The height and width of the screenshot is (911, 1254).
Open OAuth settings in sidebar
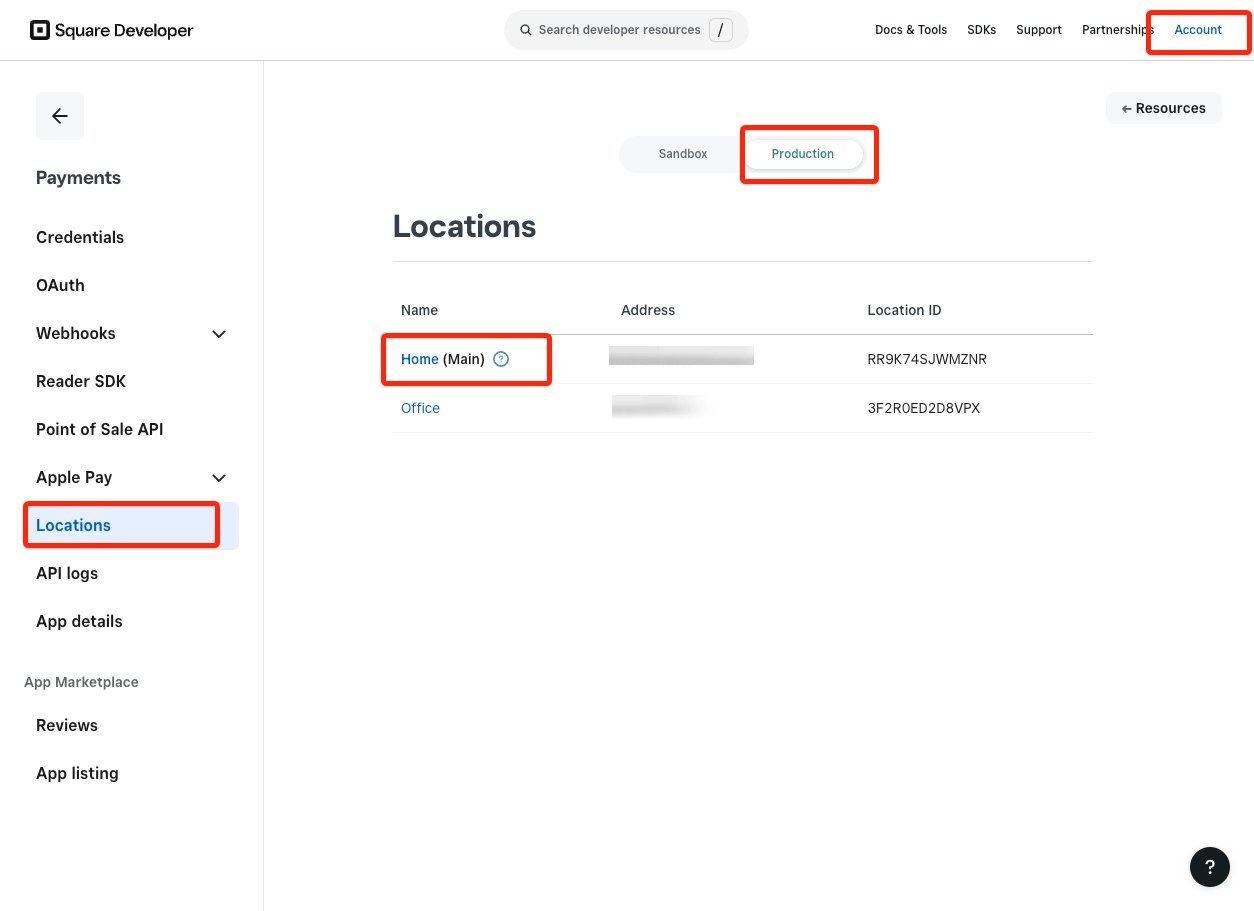point(60,285)
